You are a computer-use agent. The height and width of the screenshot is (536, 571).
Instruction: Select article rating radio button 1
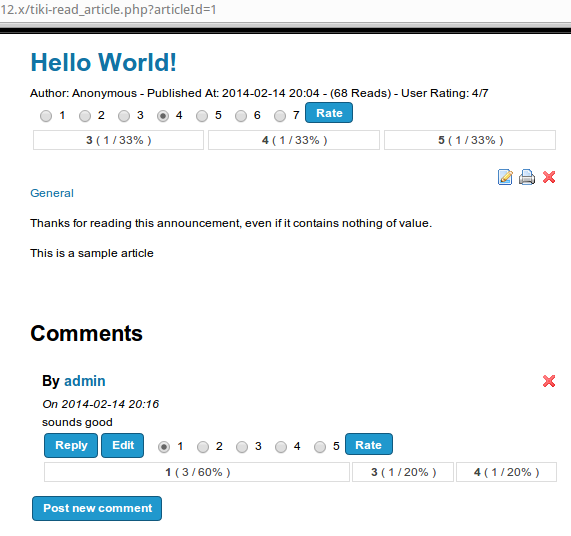tap(46, 116)
